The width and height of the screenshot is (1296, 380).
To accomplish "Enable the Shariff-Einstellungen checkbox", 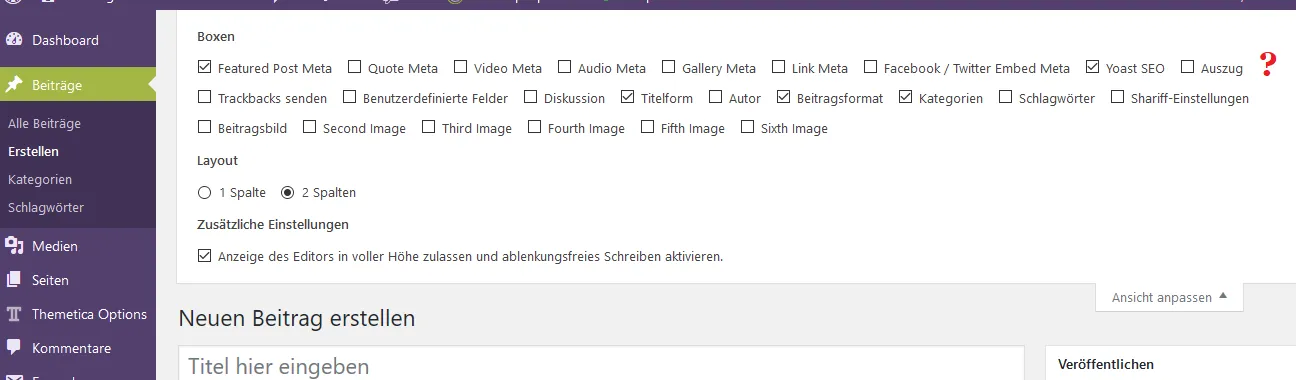I will 1119,98.
